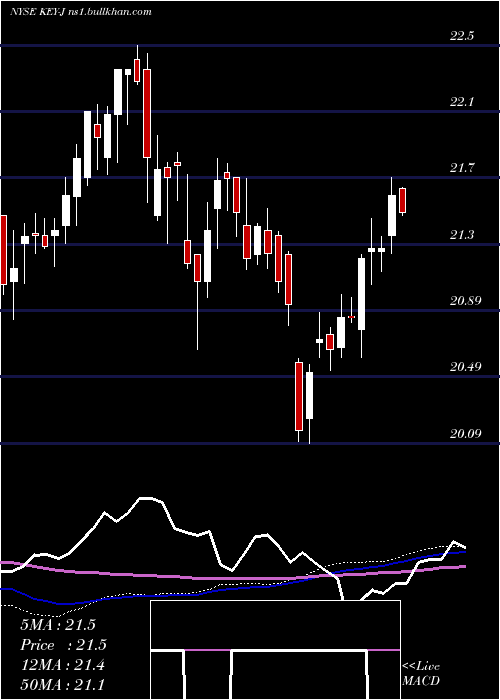Click the last red candlestick on the right
The height and width of the screenshot is (700, 500).
pyautogui.click(x=402, y=201)
